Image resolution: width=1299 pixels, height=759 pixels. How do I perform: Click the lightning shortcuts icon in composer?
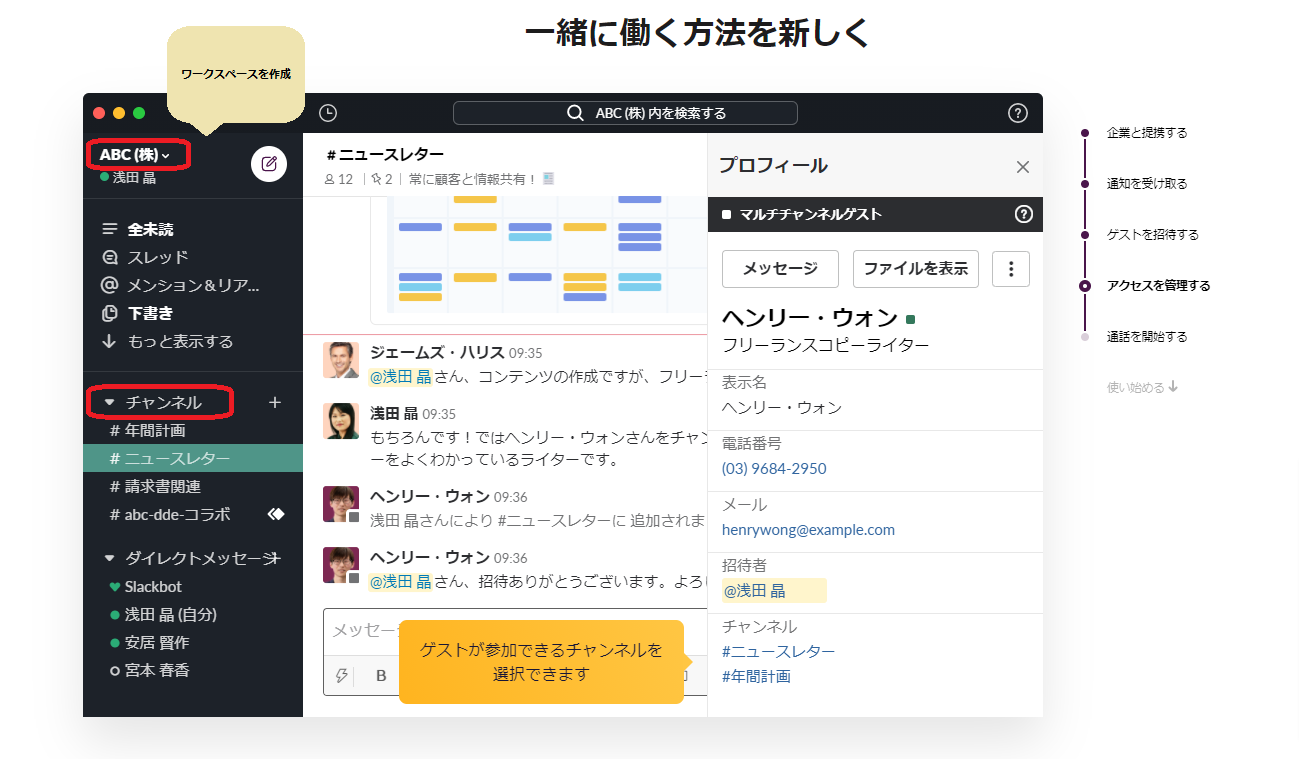coord(342,676)
